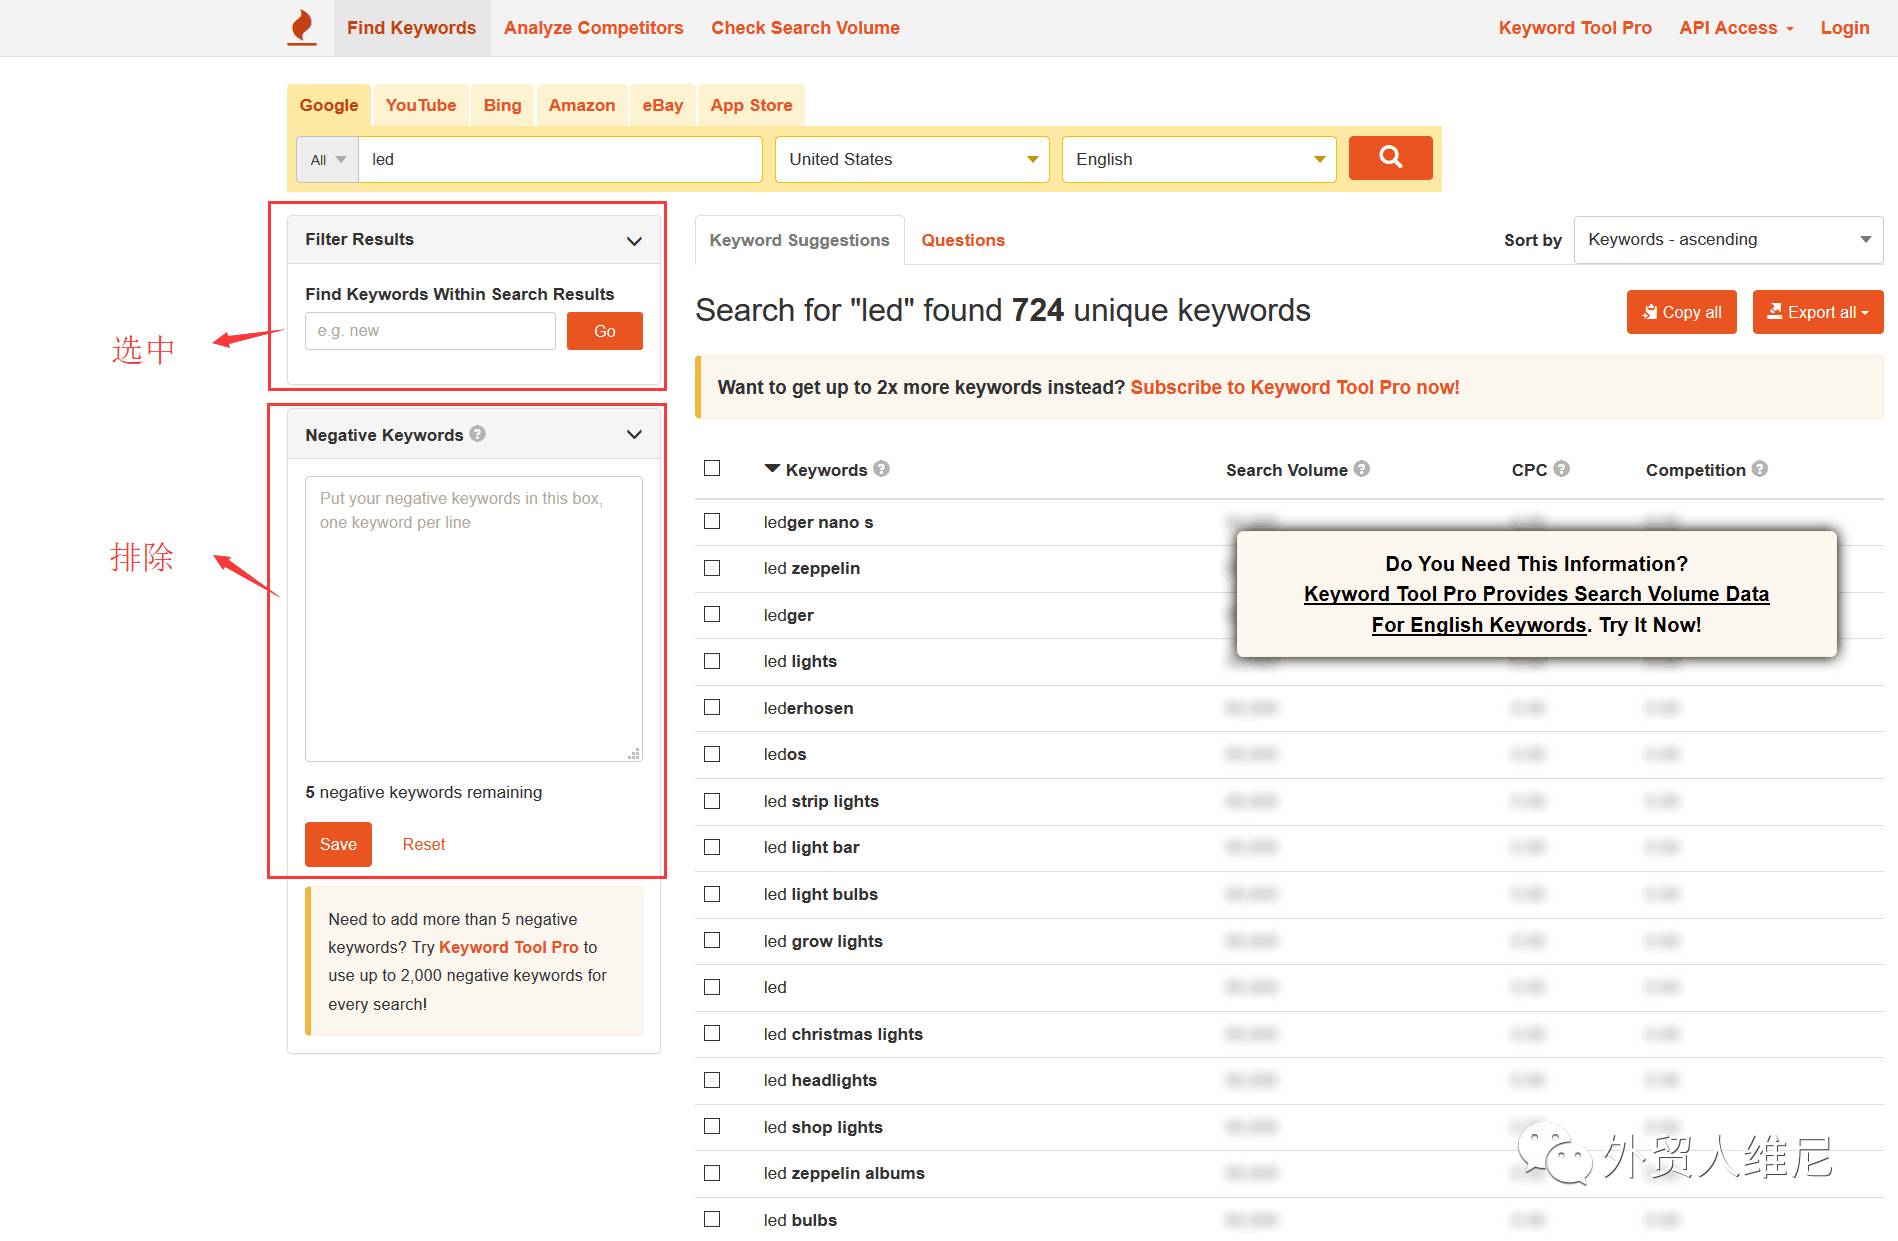The width and height of the screenshot is (1898, 1241).
Task: Open the Sort by 'Keywords - ascending' dropdown
Action: point(1728,239)
